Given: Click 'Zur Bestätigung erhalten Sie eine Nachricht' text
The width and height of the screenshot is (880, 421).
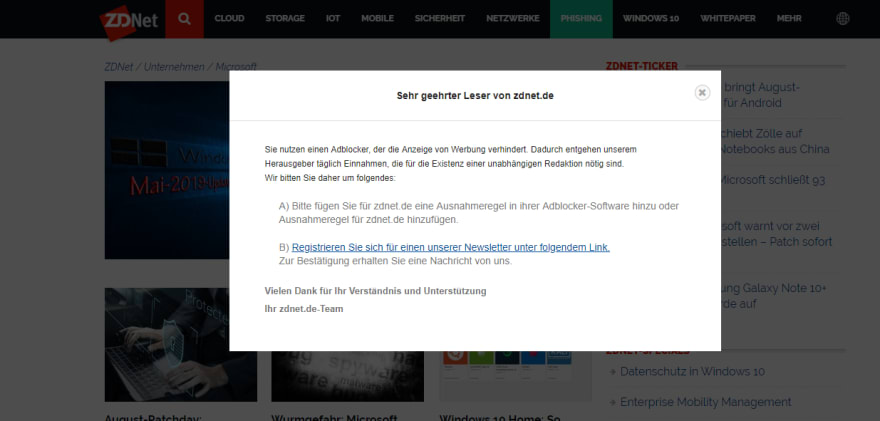Looking at the screenshot, I should [396, 261].
